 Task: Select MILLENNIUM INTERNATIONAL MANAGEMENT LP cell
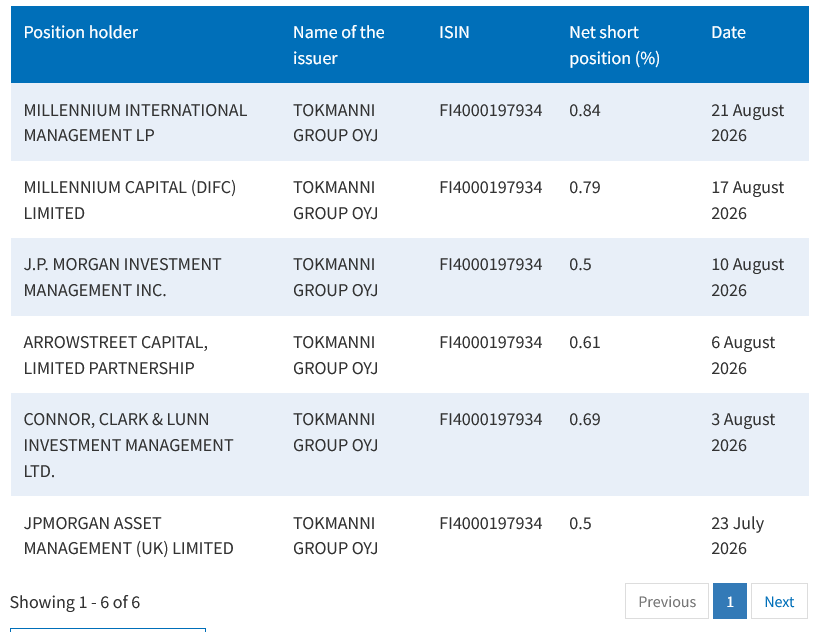click(135, 123)
